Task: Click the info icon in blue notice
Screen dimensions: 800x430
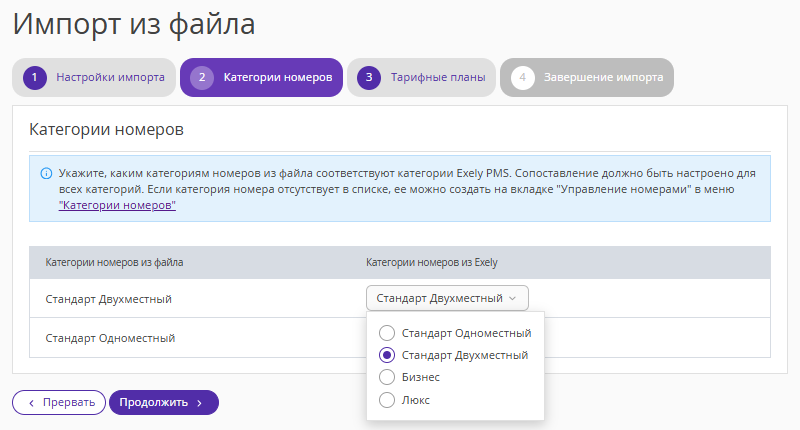Action: pyautogui.click(x=46, y=173)
